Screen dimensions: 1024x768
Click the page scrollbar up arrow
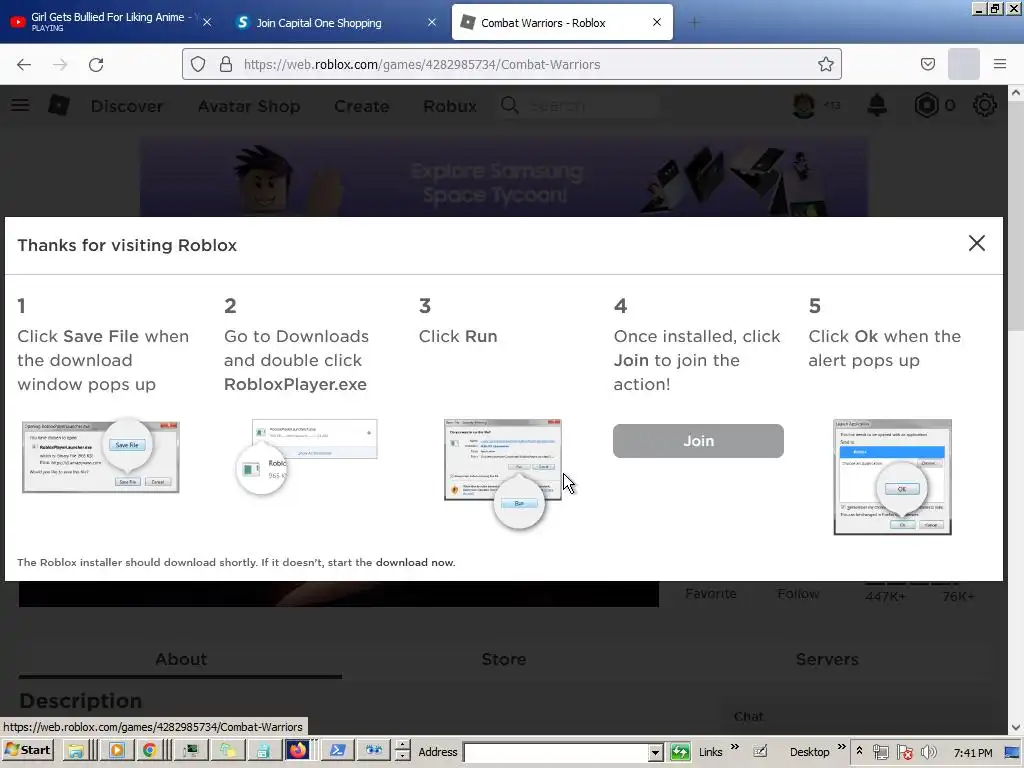point(1016,93)
